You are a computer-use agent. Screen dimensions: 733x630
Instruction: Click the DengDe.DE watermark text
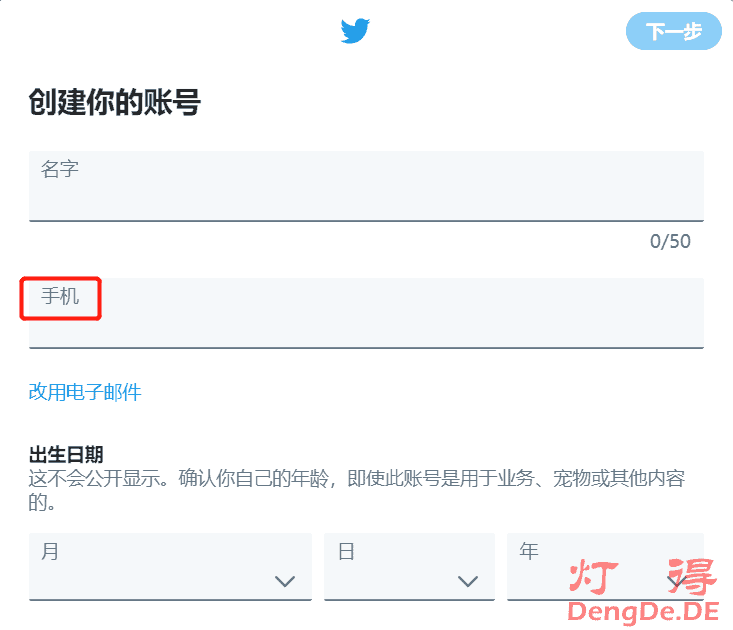(643, 612)
